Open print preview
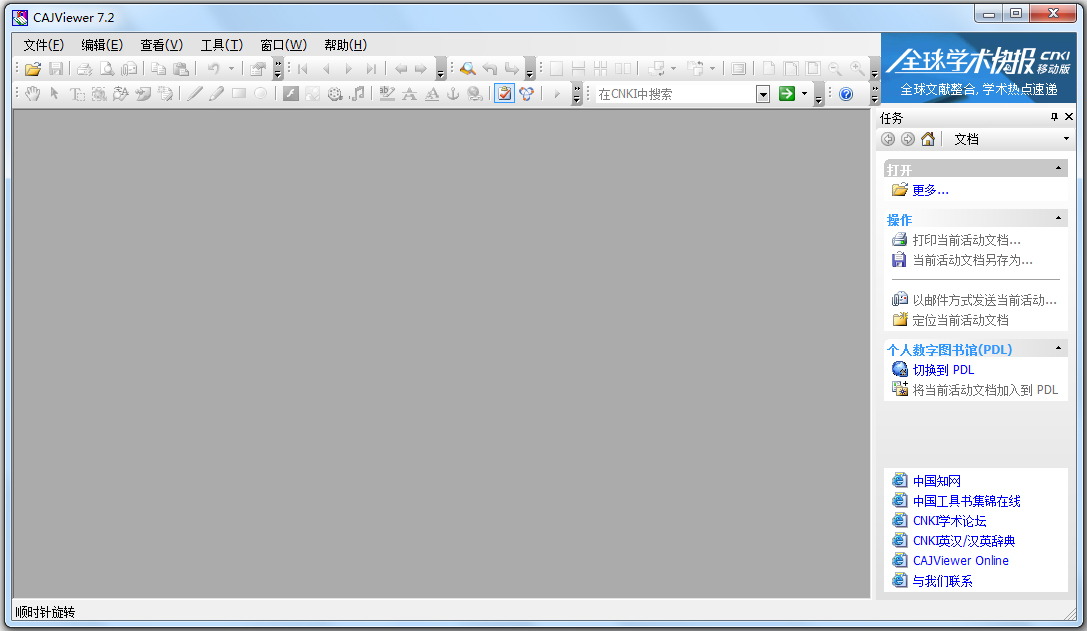This screenshot has width=1087, height=631. (107, 68)
